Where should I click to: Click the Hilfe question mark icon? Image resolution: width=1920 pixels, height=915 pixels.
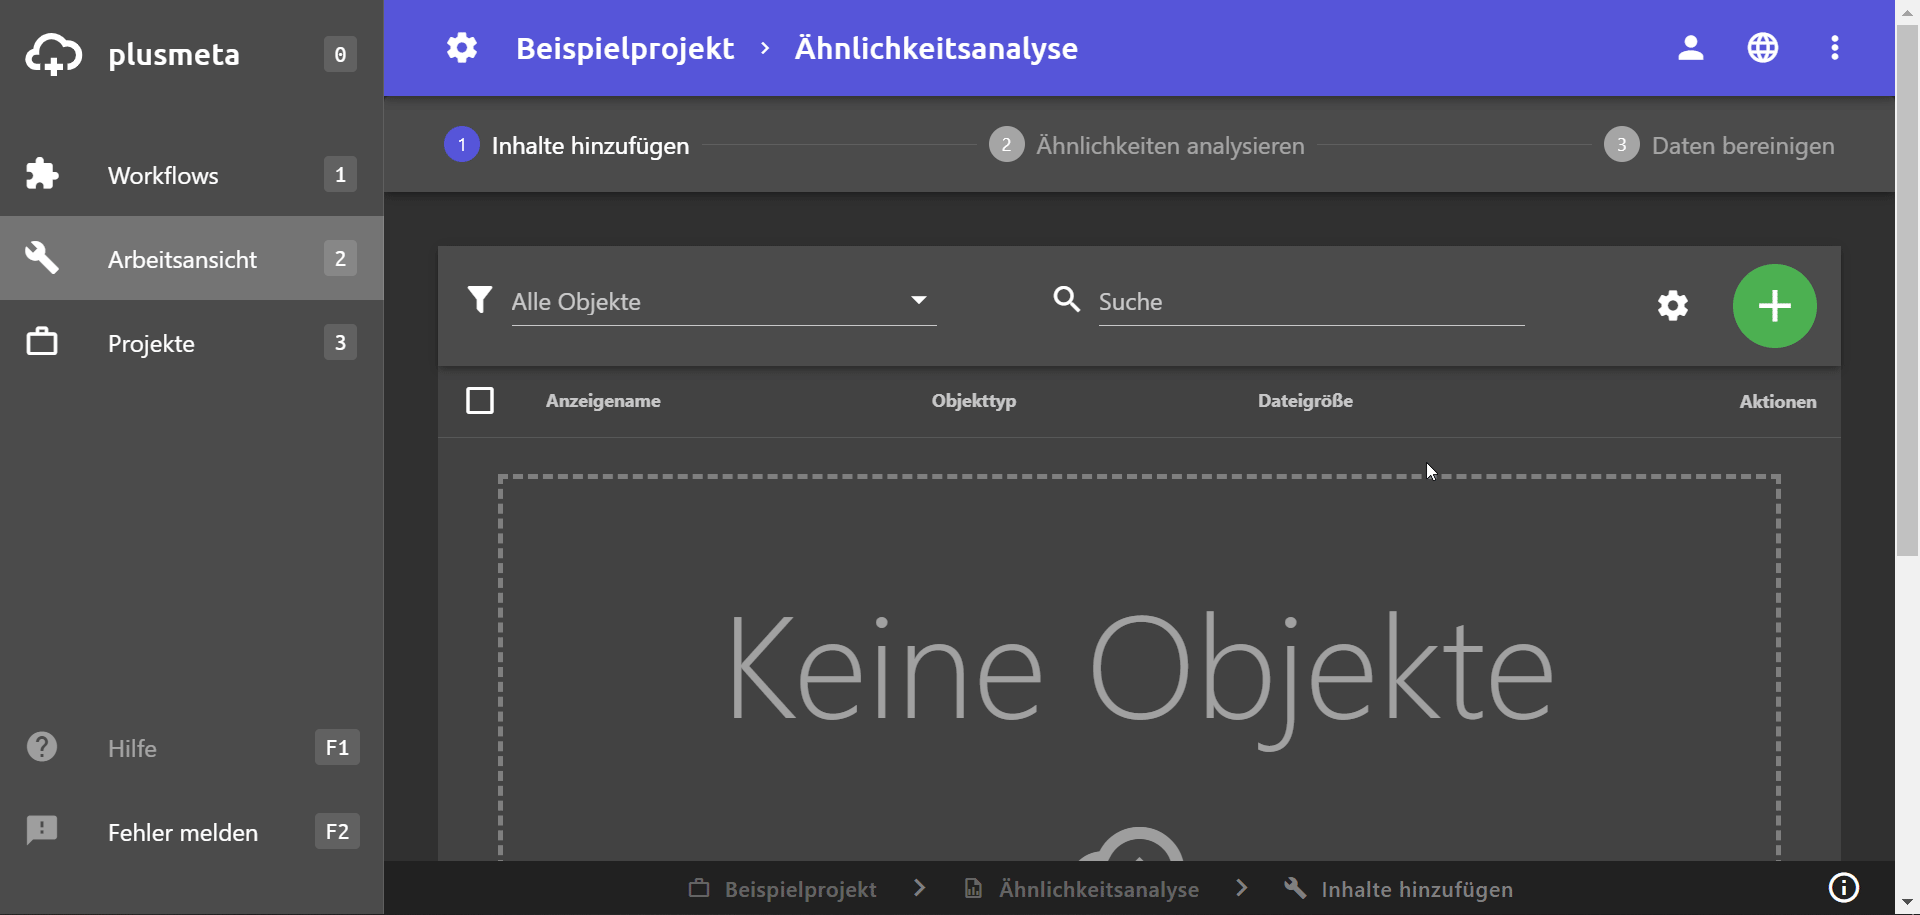tap(42, 747)
